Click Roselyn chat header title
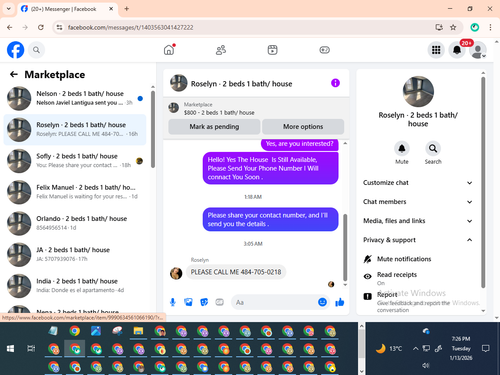Image resolution: width=500 pixels, height=375 pixels. click(x=241, y=84)
